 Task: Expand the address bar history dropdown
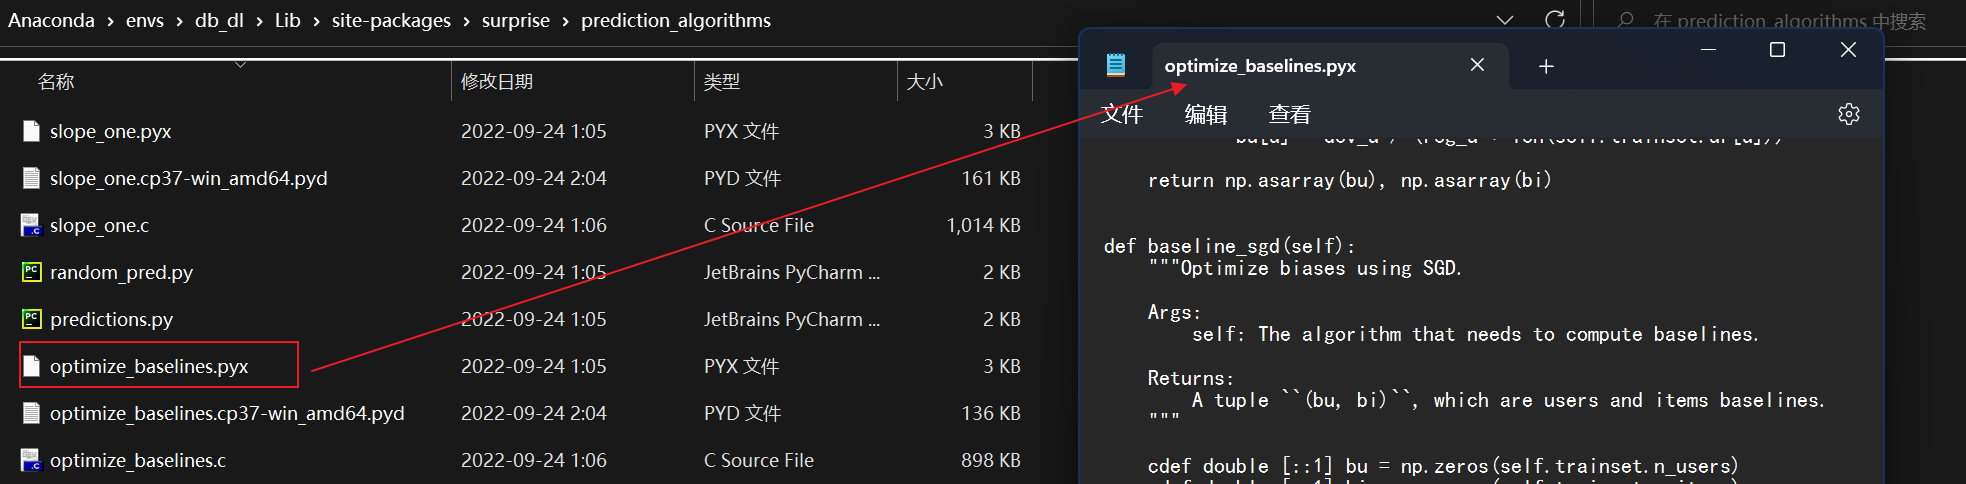click(x=1504, y=20)
